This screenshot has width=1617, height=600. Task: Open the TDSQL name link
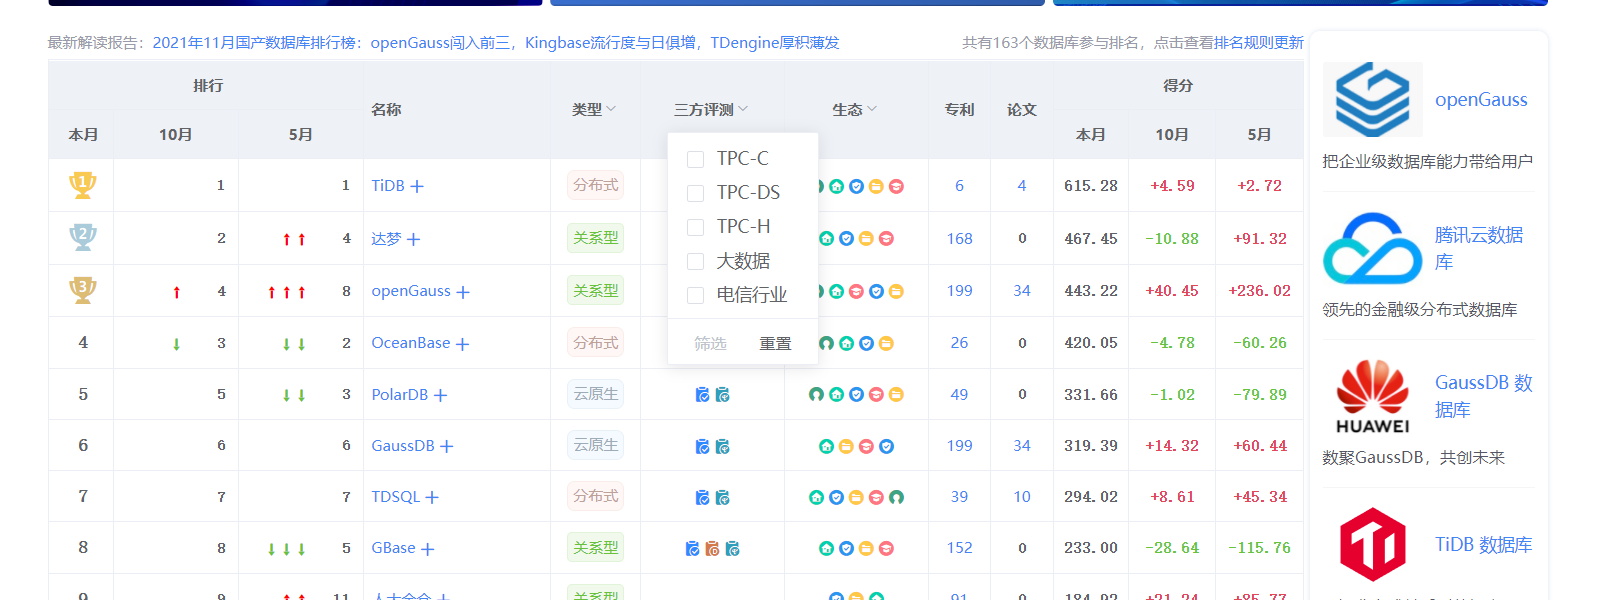point(396,497)
